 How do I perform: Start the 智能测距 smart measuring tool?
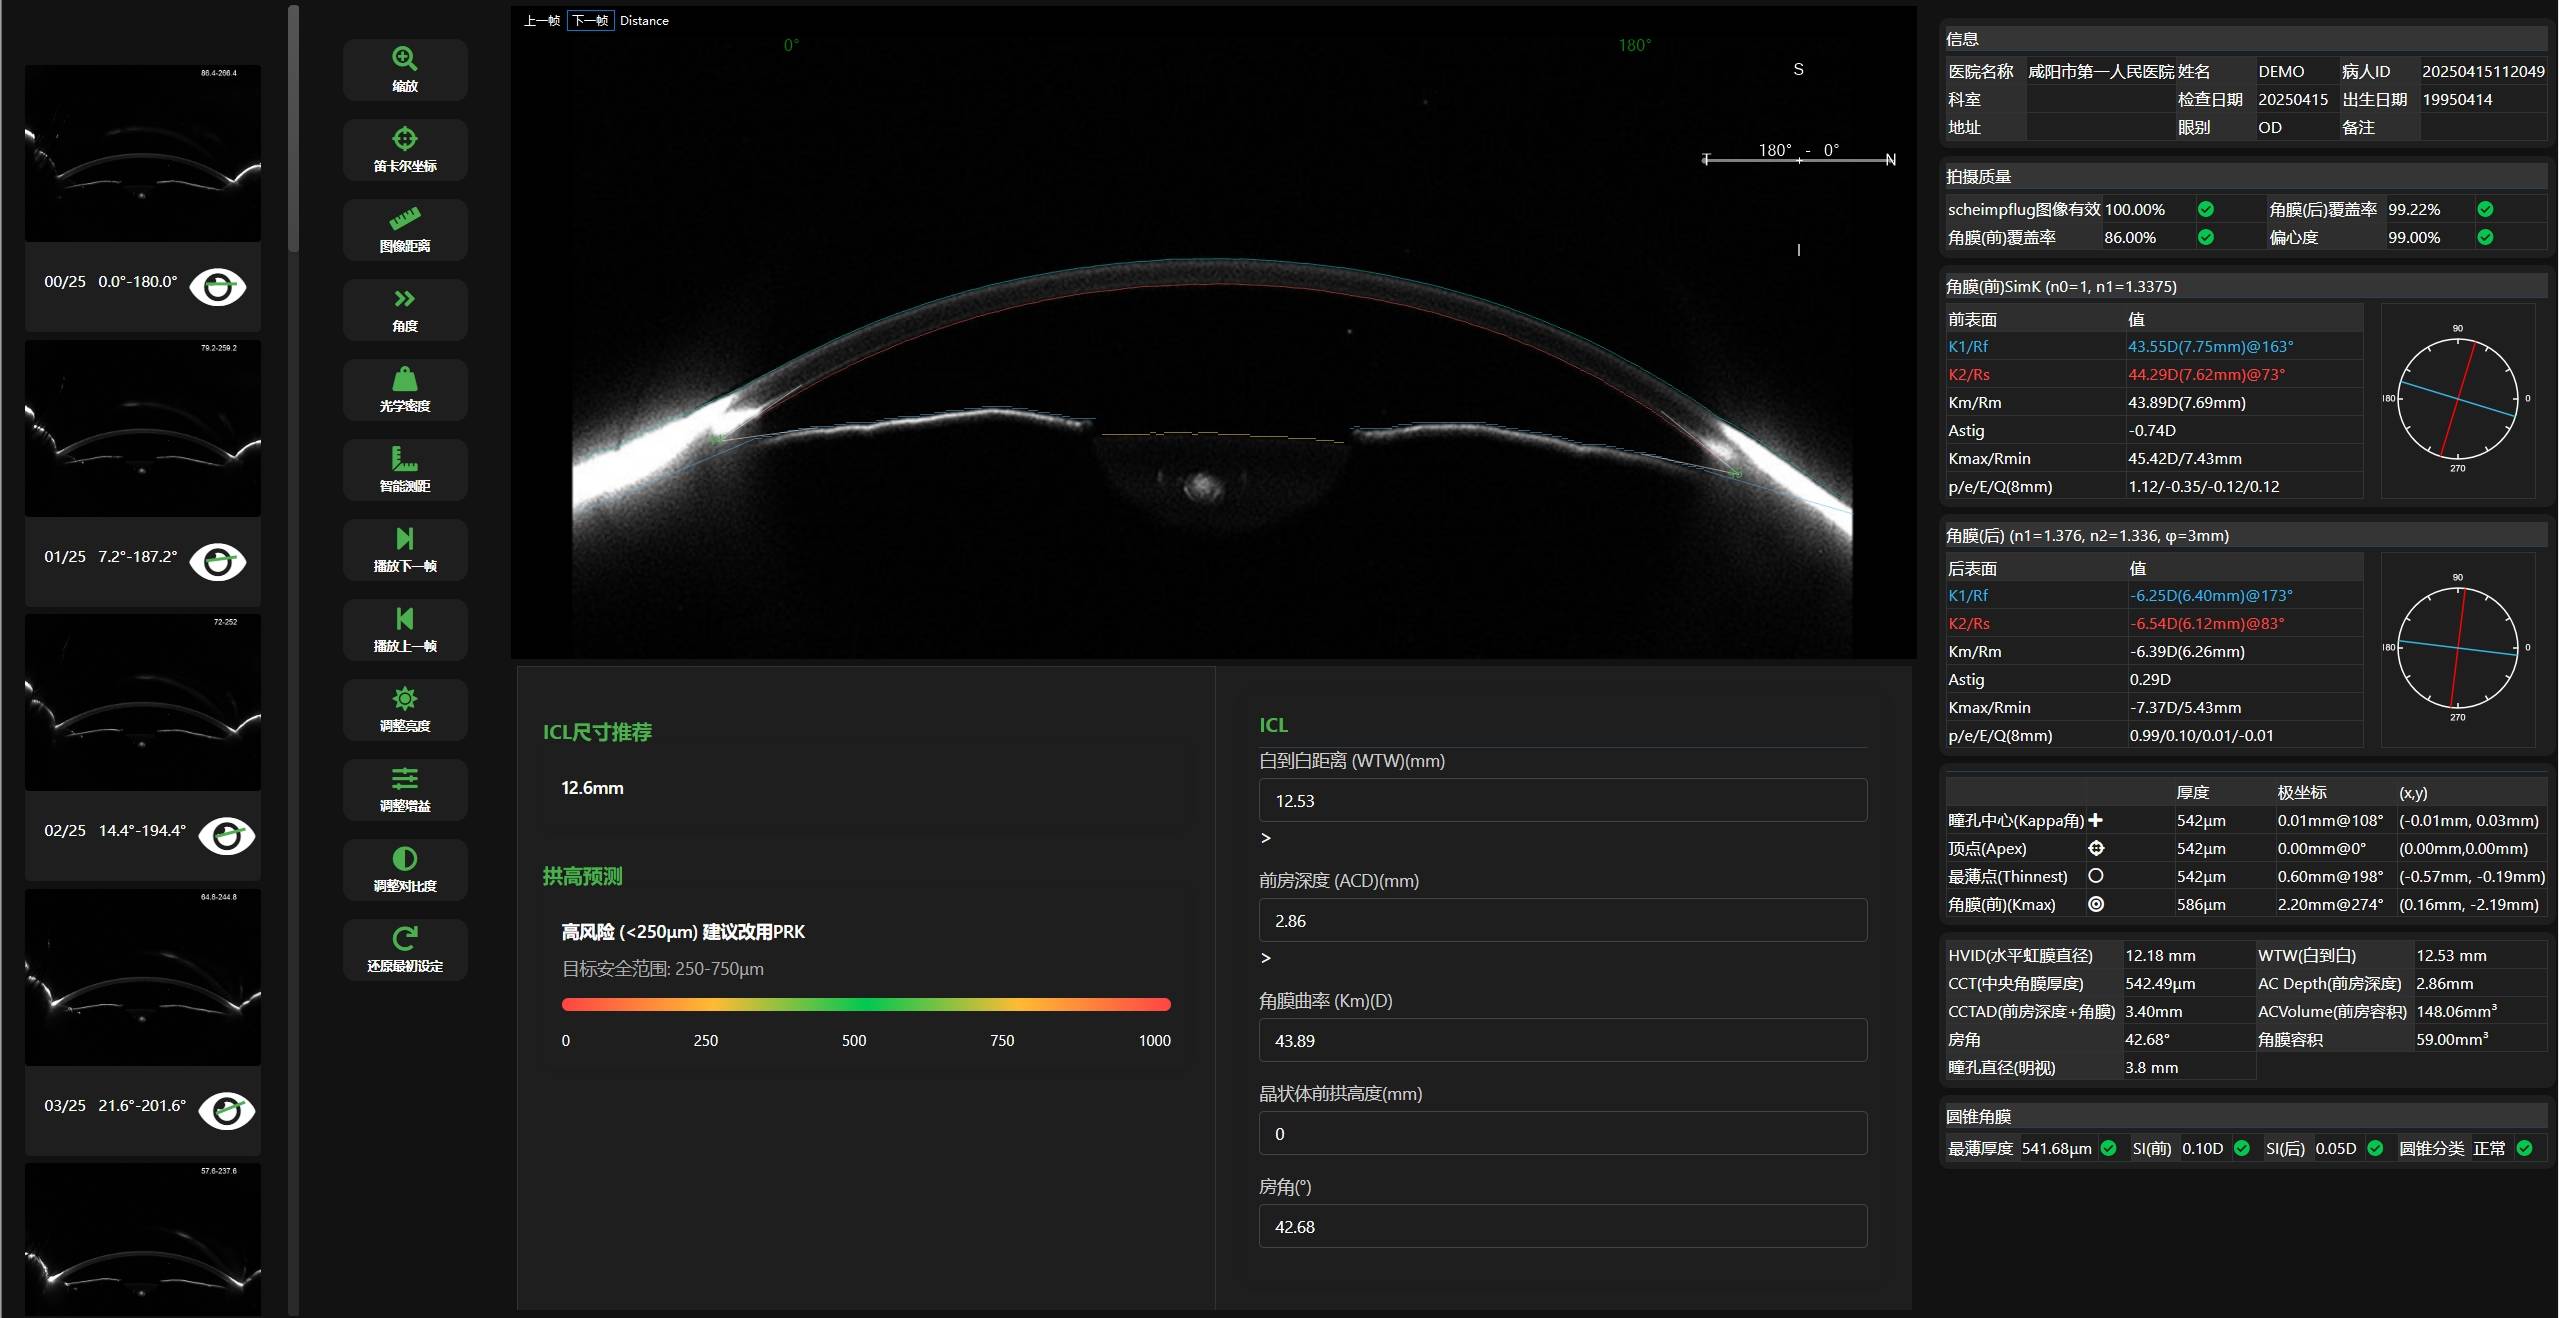(x=405, y=470)
